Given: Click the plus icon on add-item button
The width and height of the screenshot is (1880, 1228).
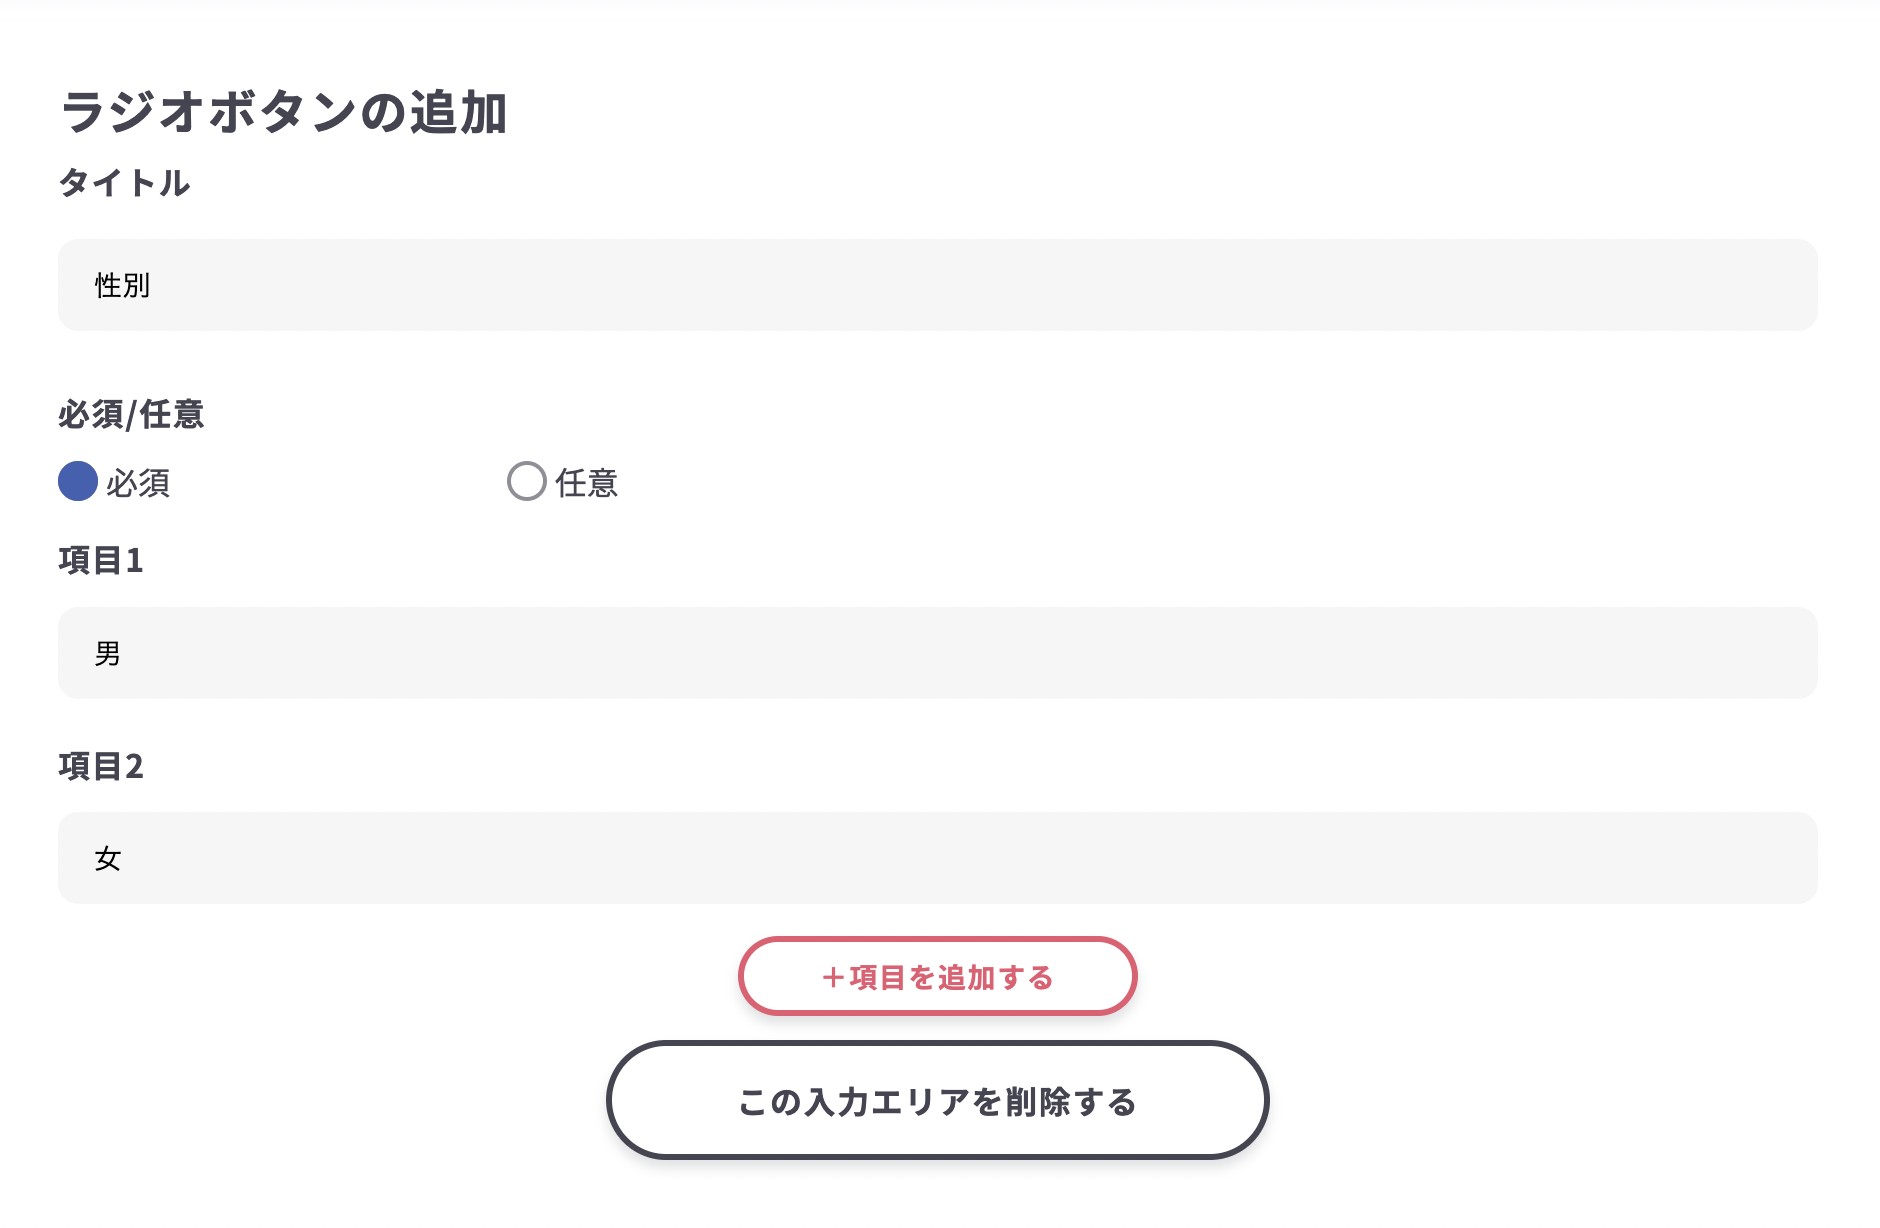Looking at the screenshot, I should [833, 978].
